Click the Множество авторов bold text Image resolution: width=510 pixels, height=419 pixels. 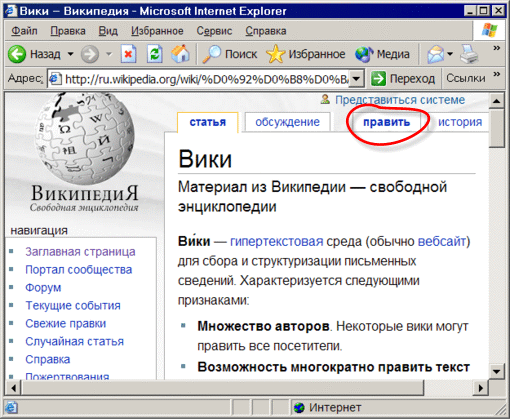(264, 326)
